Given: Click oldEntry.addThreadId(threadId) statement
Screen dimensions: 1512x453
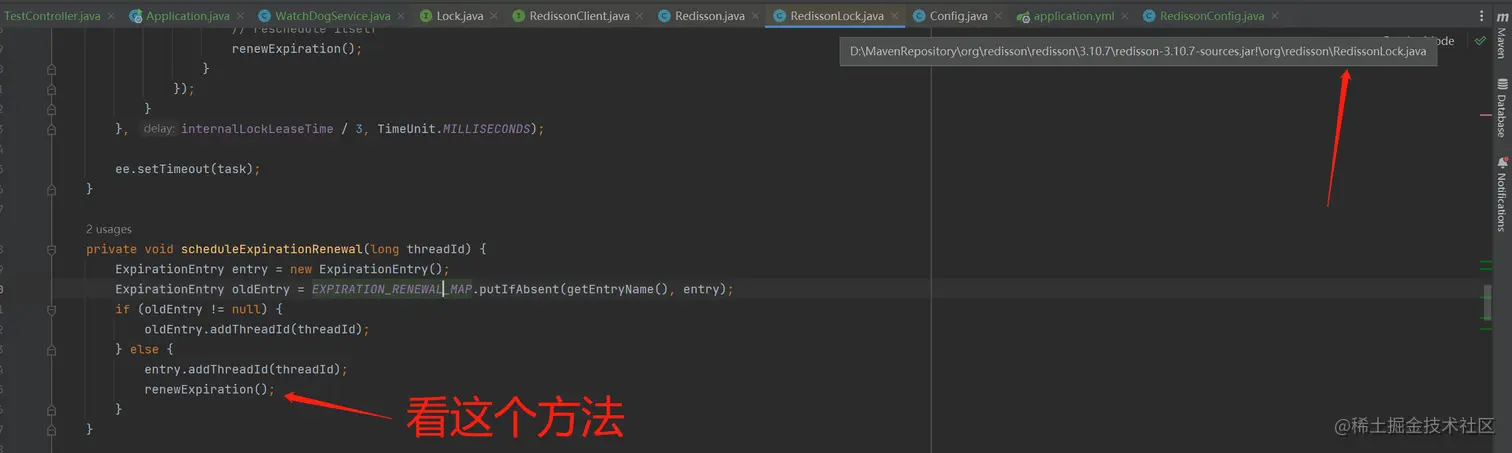Looking at the screenshot, I should 257,329.
